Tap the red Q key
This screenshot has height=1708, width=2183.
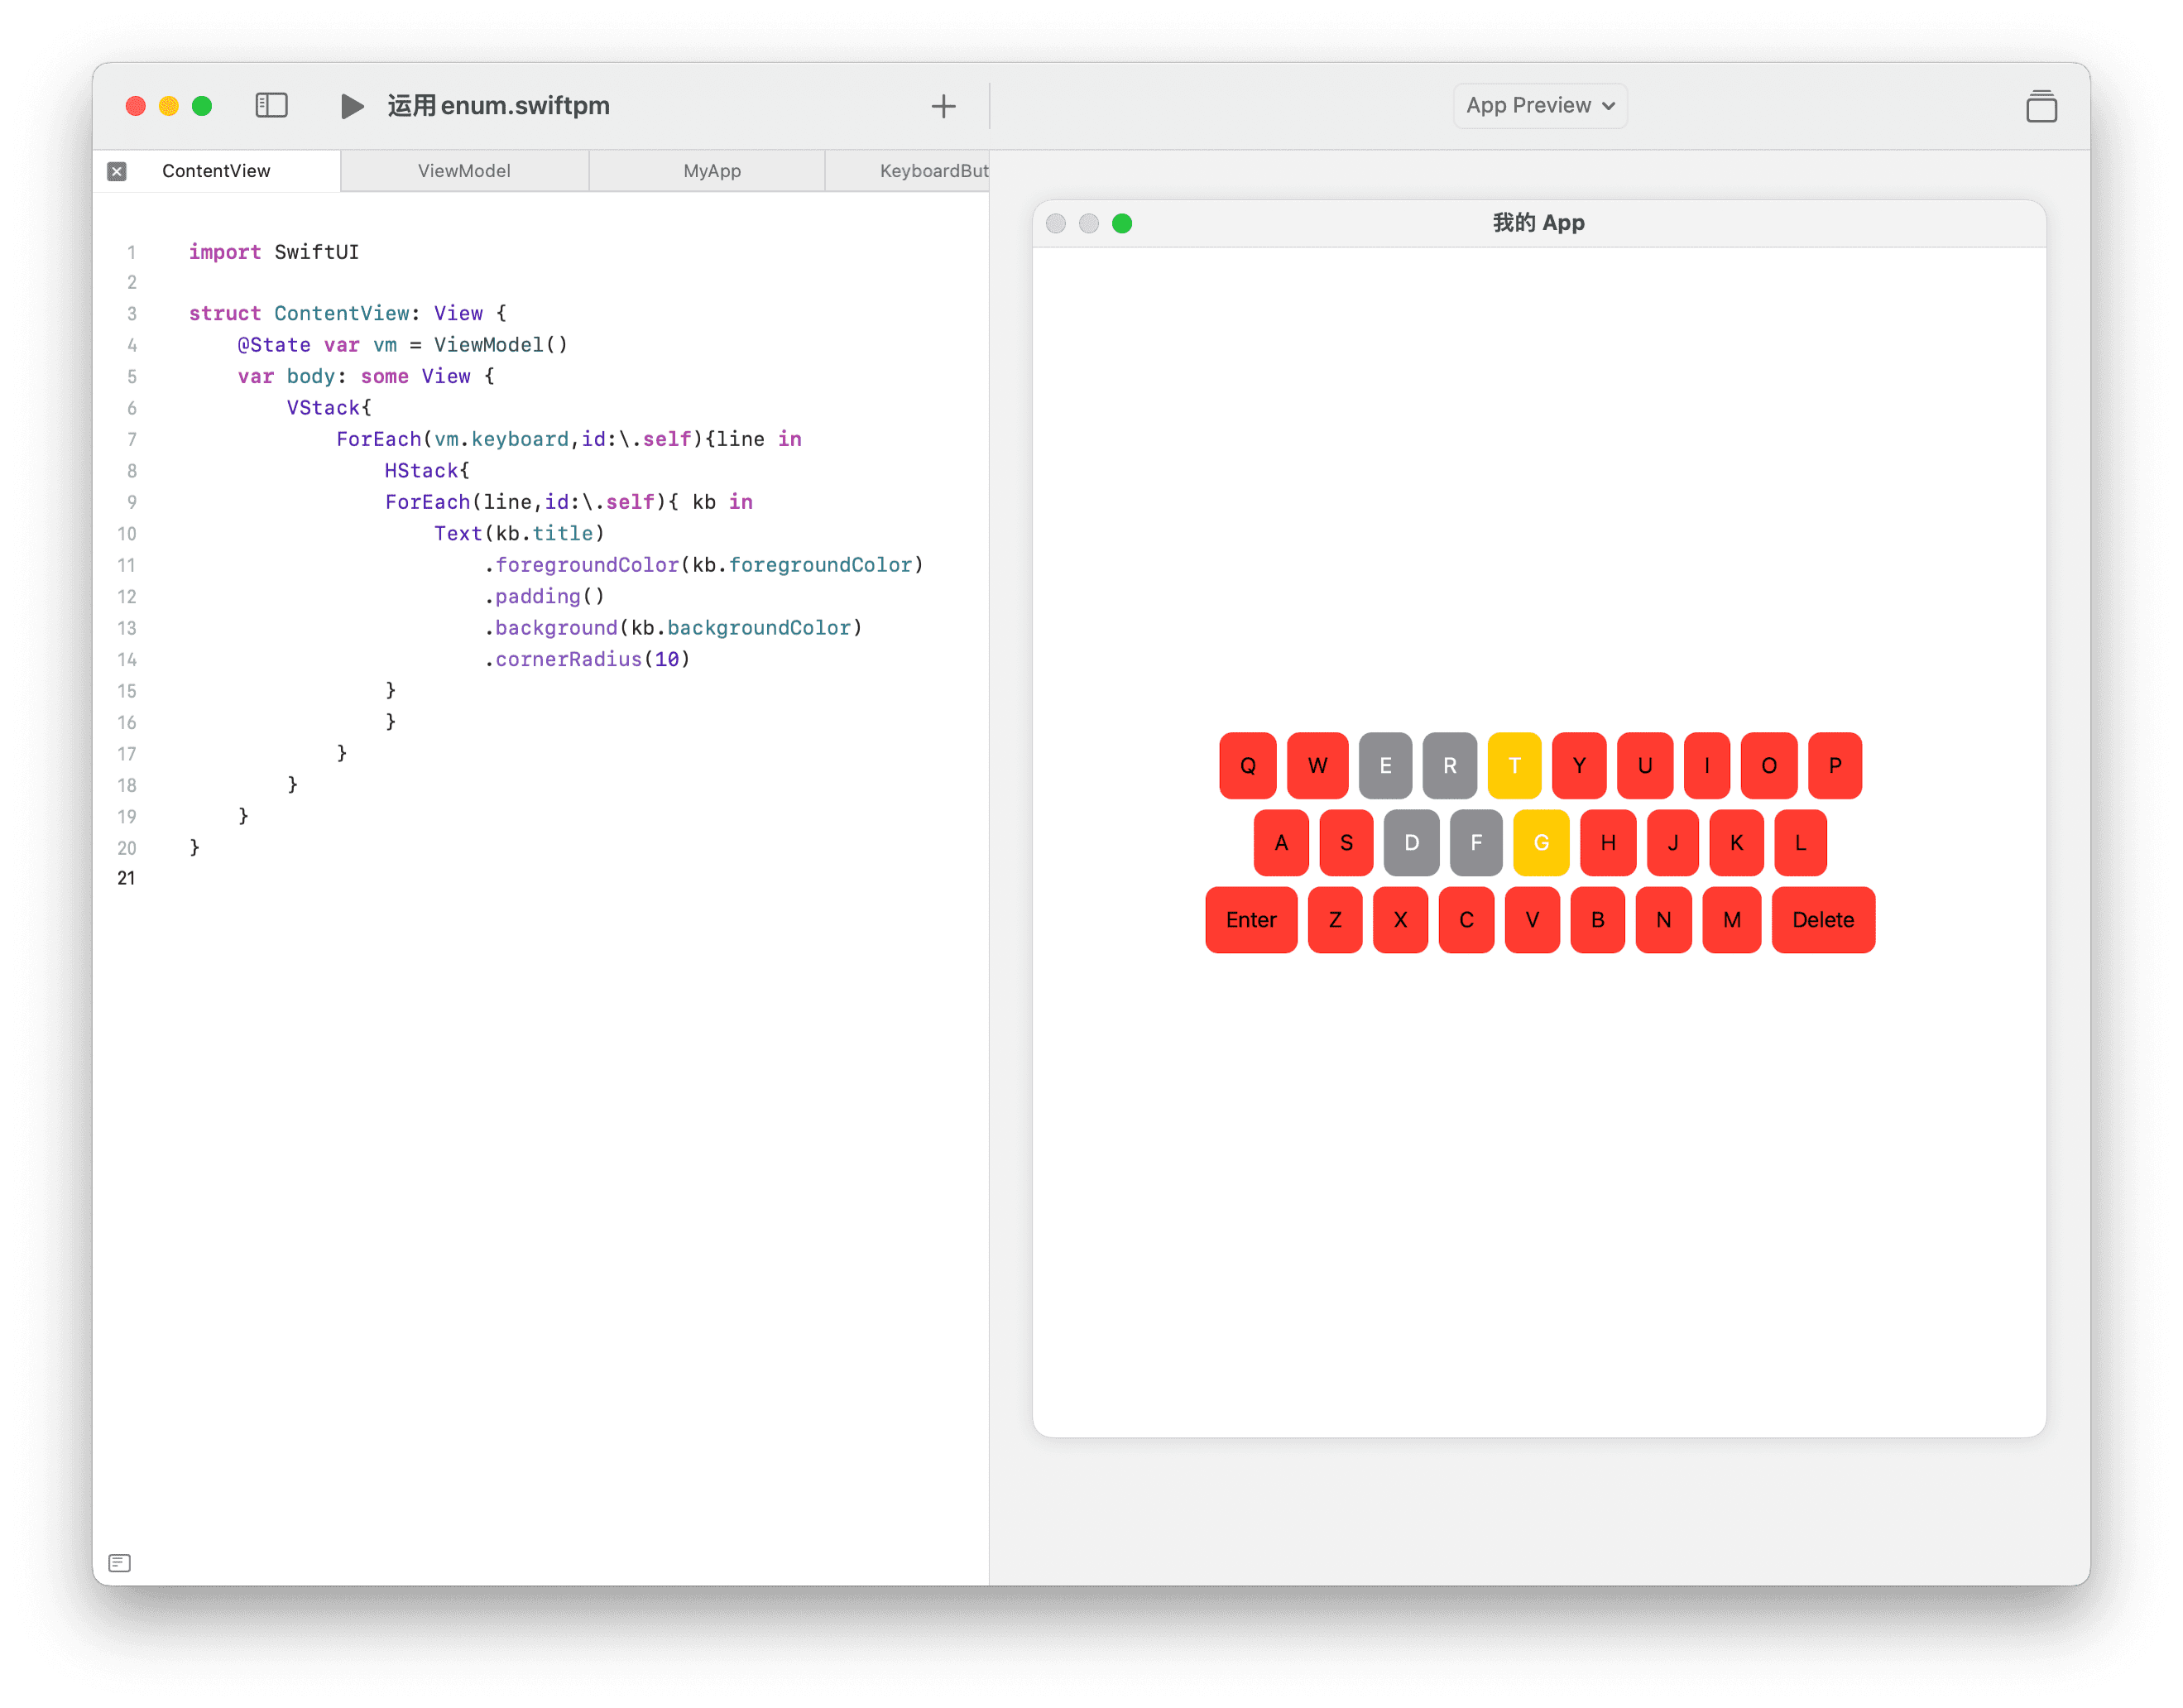(1247, 765)
